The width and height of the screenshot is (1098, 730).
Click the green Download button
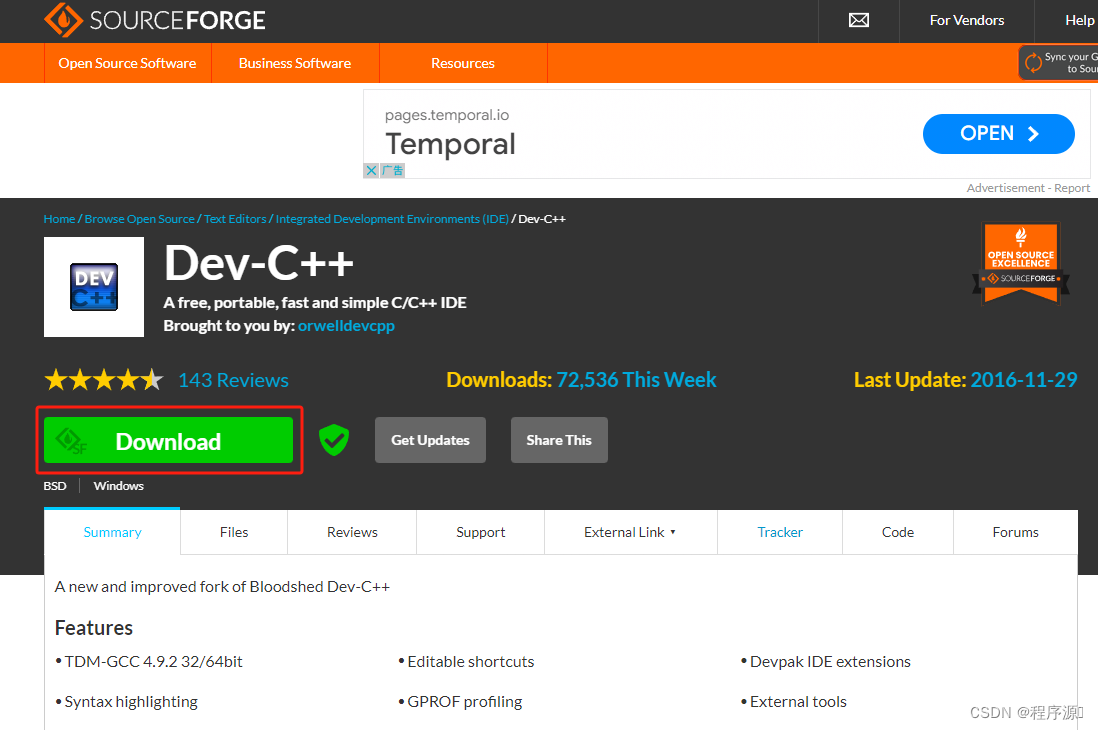tap(168, 440)
